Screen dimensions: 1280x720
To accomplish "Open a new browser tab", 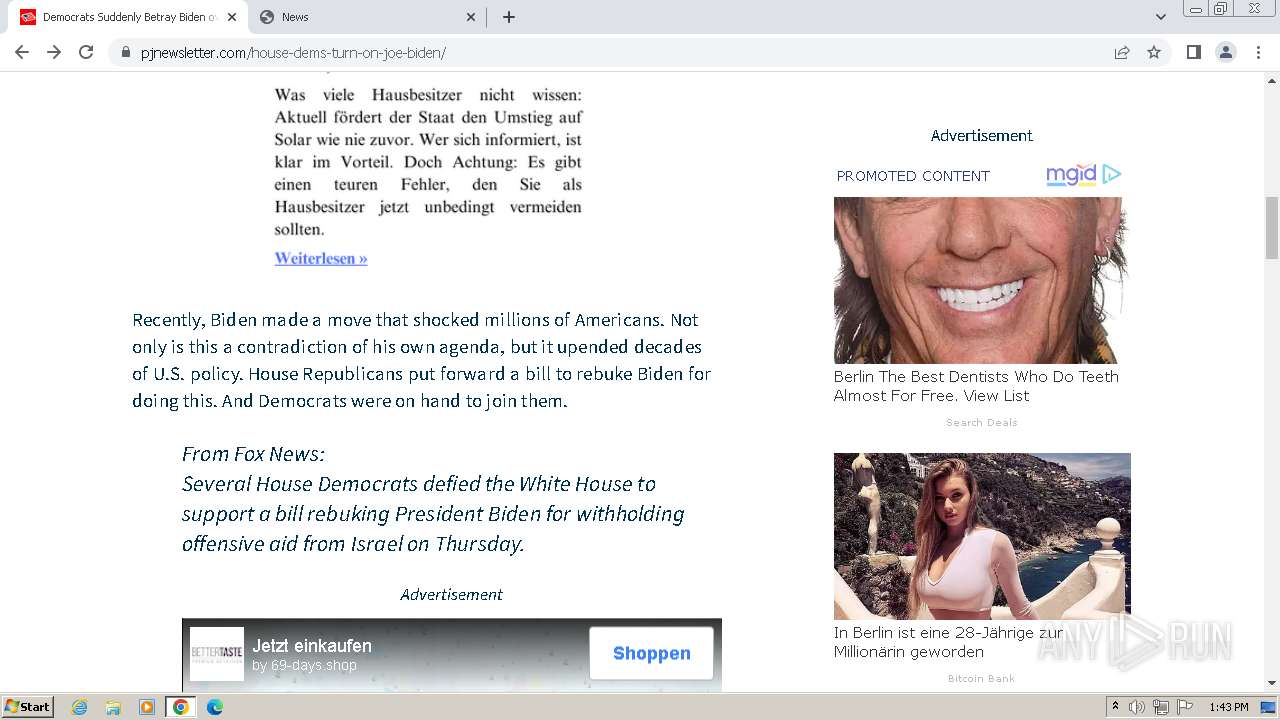I will point(509,17).
